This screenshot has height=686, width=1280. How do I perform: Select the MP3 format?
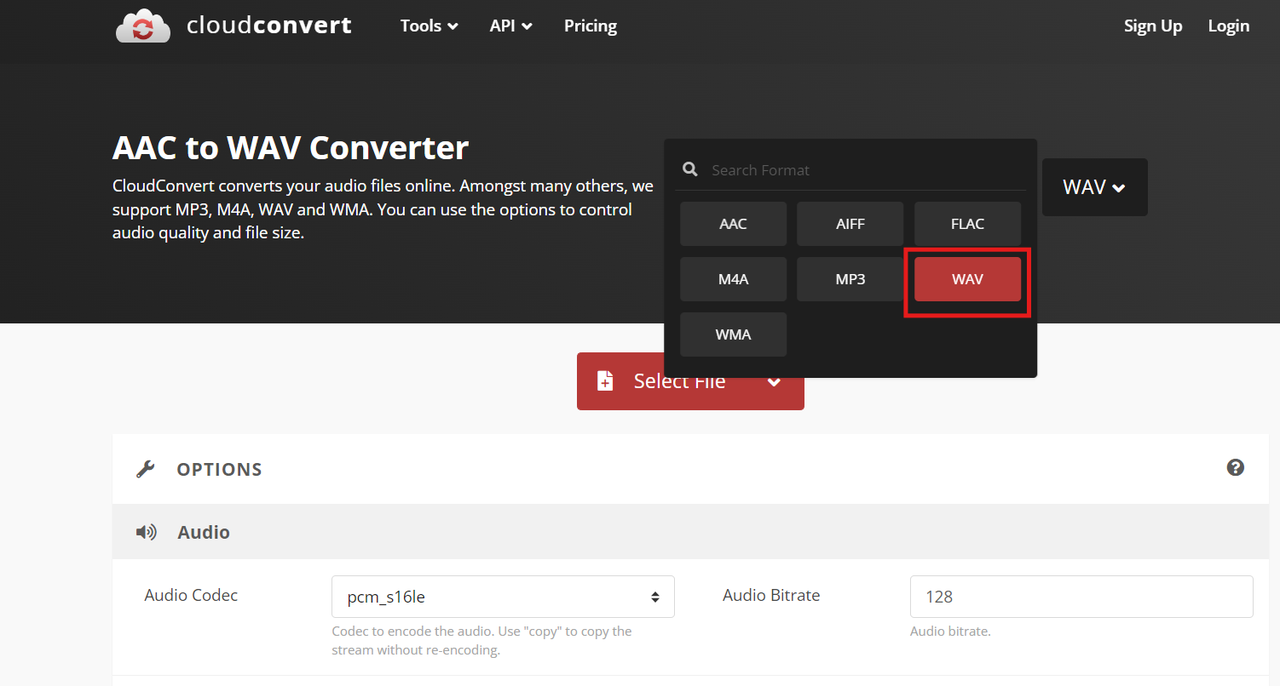[x=850, y=279]
